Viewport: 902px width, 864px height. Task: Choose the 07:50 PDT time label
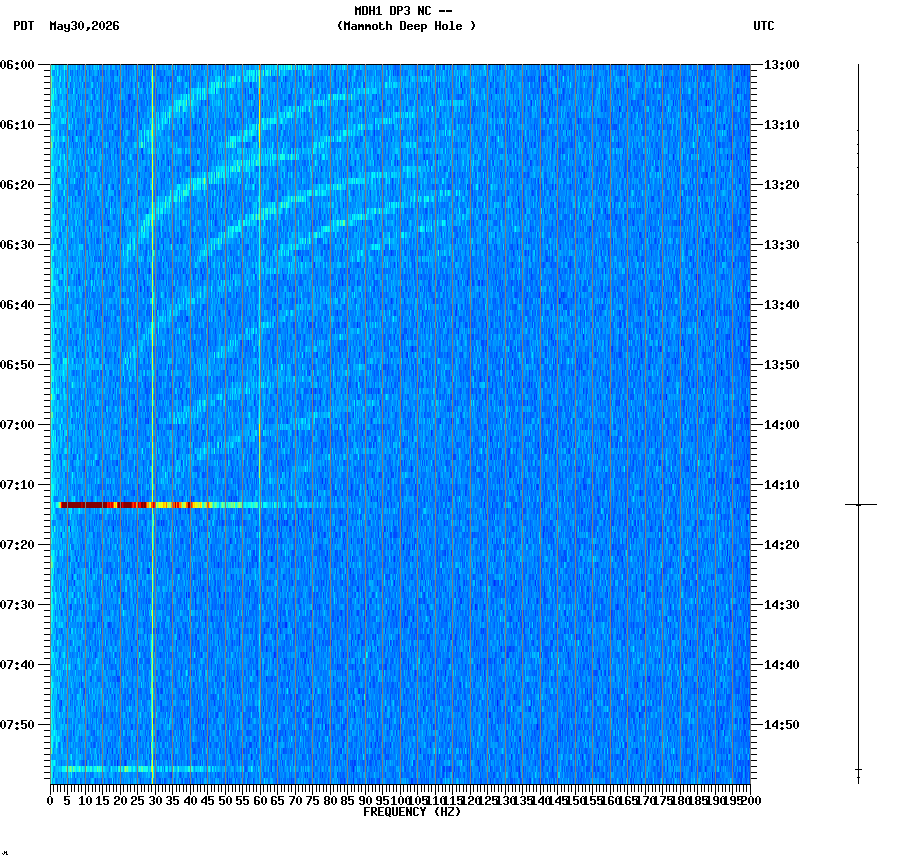tap(17, 725)
